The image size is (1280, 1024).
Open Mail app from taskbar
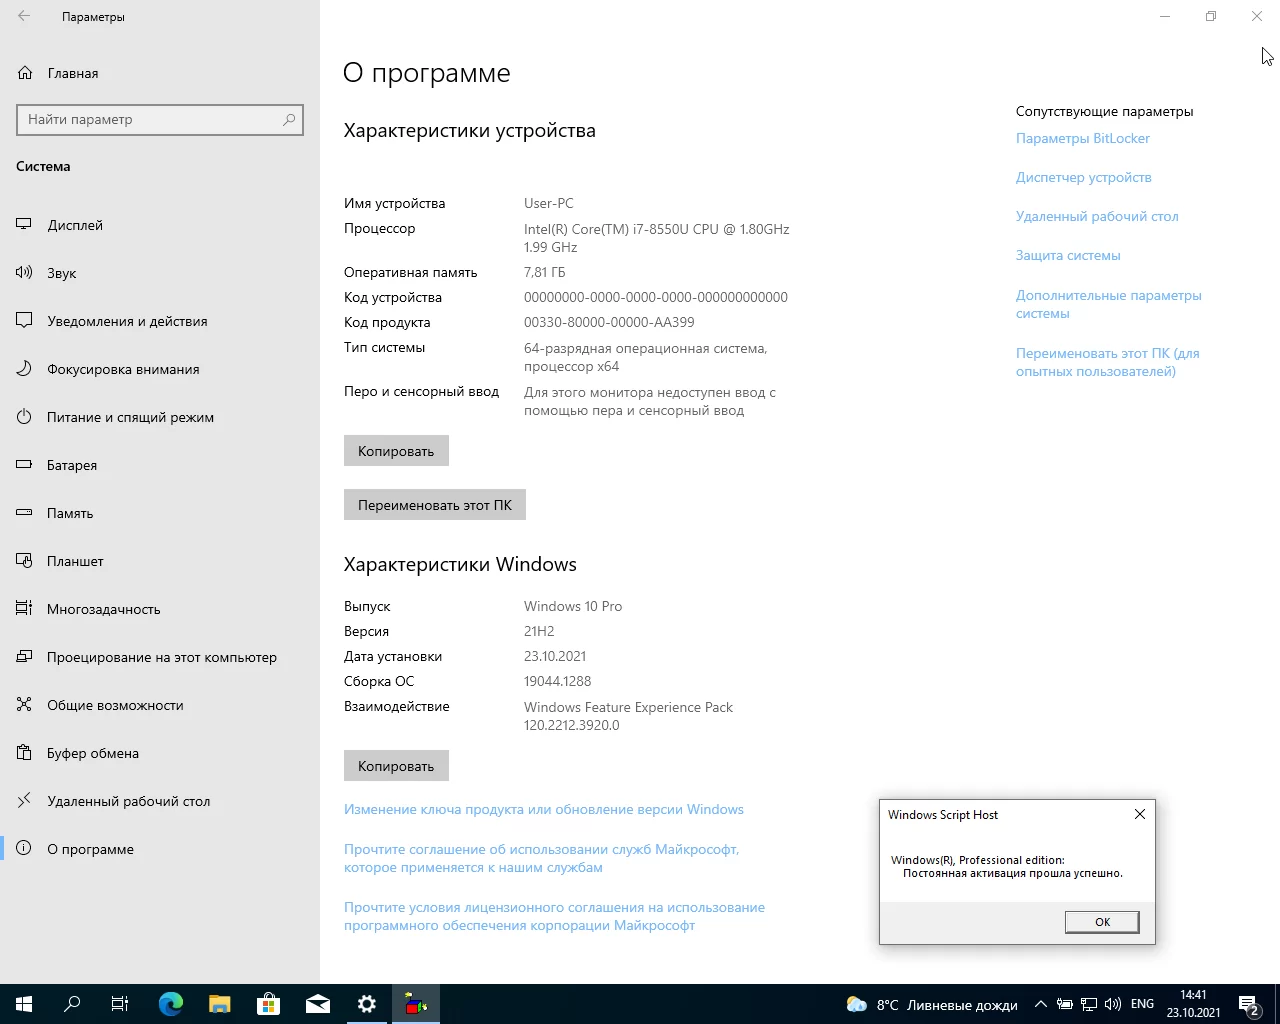tap(318, 1004)
